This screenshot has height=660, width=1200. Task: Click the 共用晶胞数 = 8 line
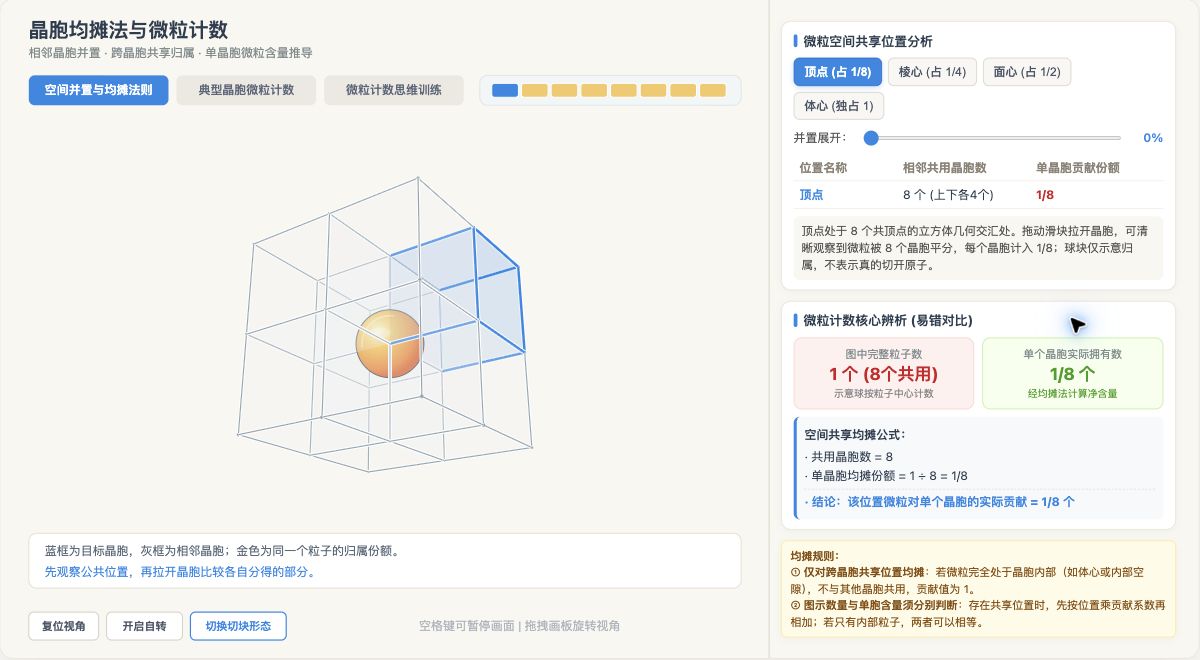(x=848, y=456)
